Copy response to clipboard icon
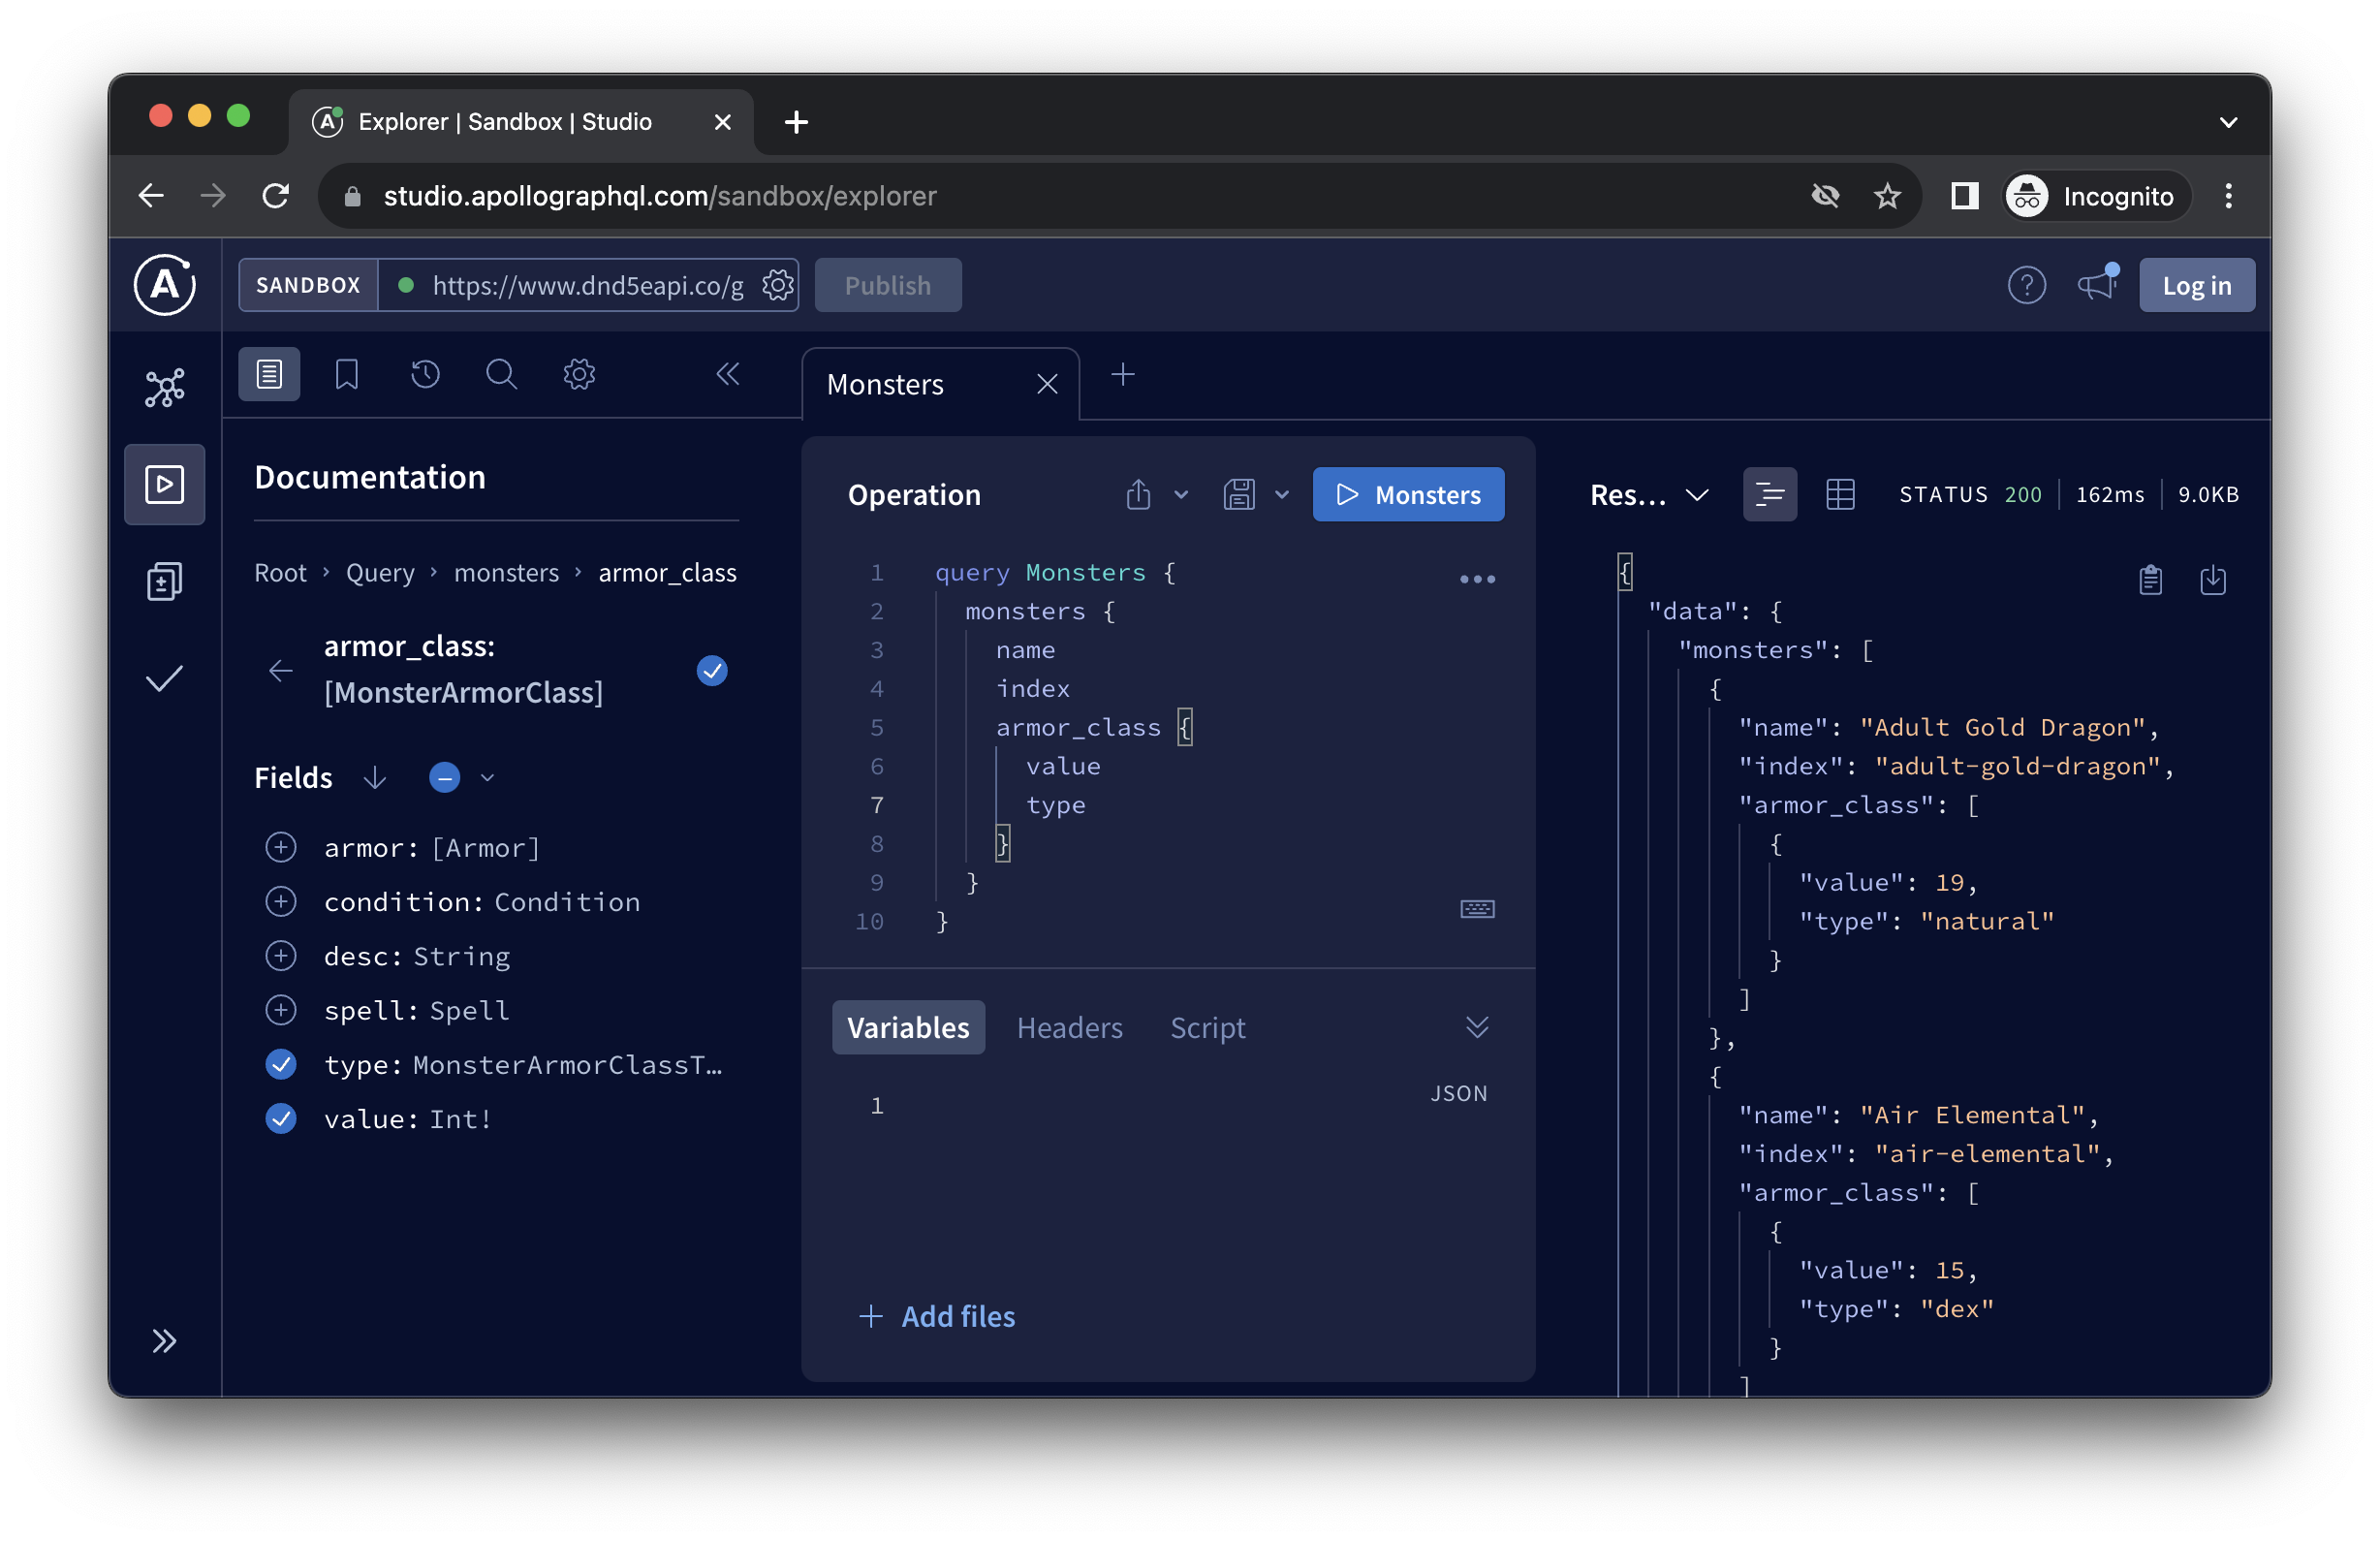The height and width of the screenshot is (1541, 2380). tap(2150, 580)
